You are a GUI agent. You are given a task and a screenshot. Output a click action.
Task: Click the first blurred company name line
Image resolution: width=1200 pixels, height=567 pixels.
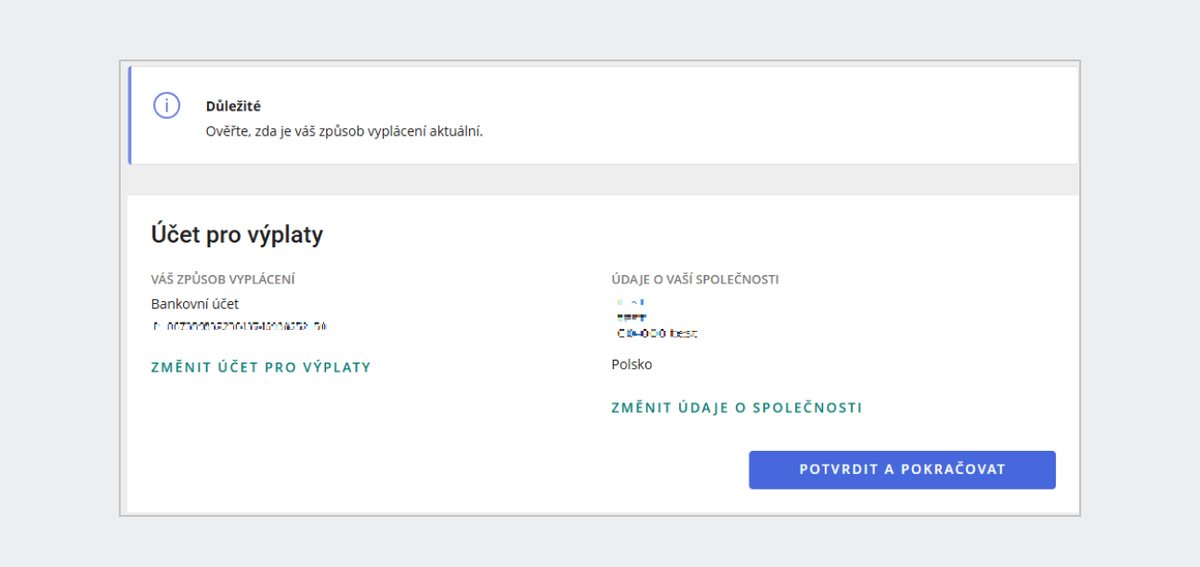(631, 301)
